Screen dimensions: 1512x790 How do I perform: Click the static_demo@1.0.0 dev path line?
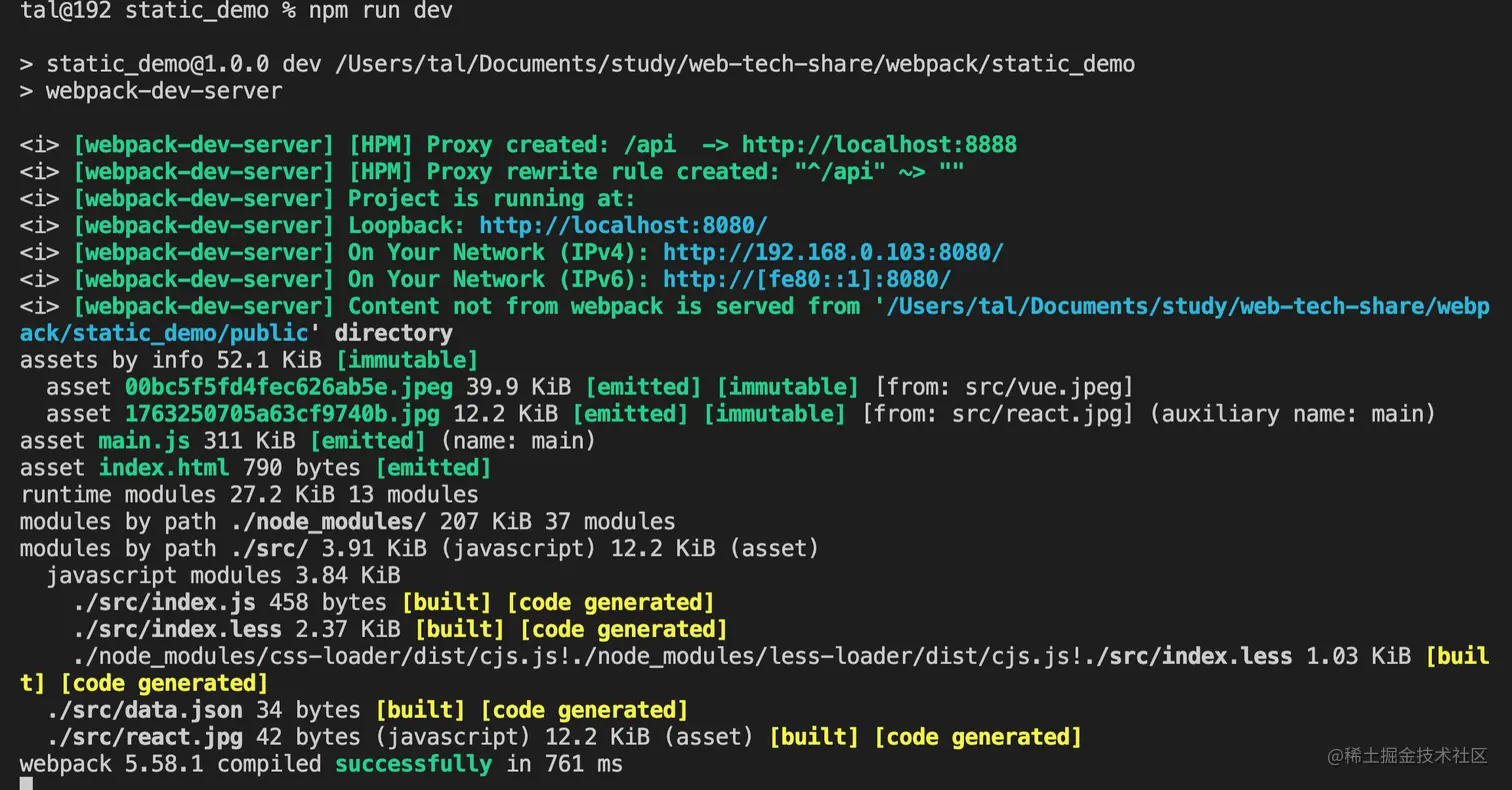(577, 65)
